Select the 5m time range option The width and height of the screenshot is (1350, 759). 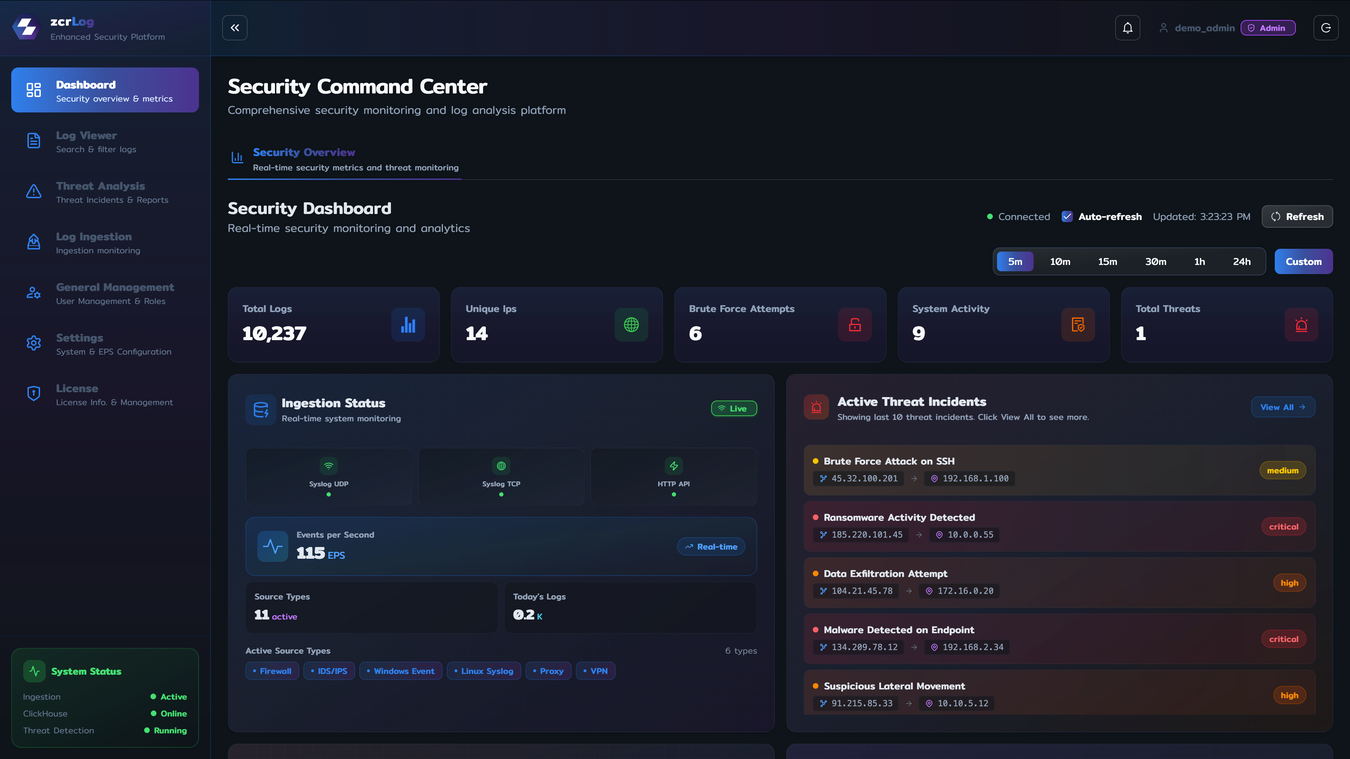coord(1015,262)
